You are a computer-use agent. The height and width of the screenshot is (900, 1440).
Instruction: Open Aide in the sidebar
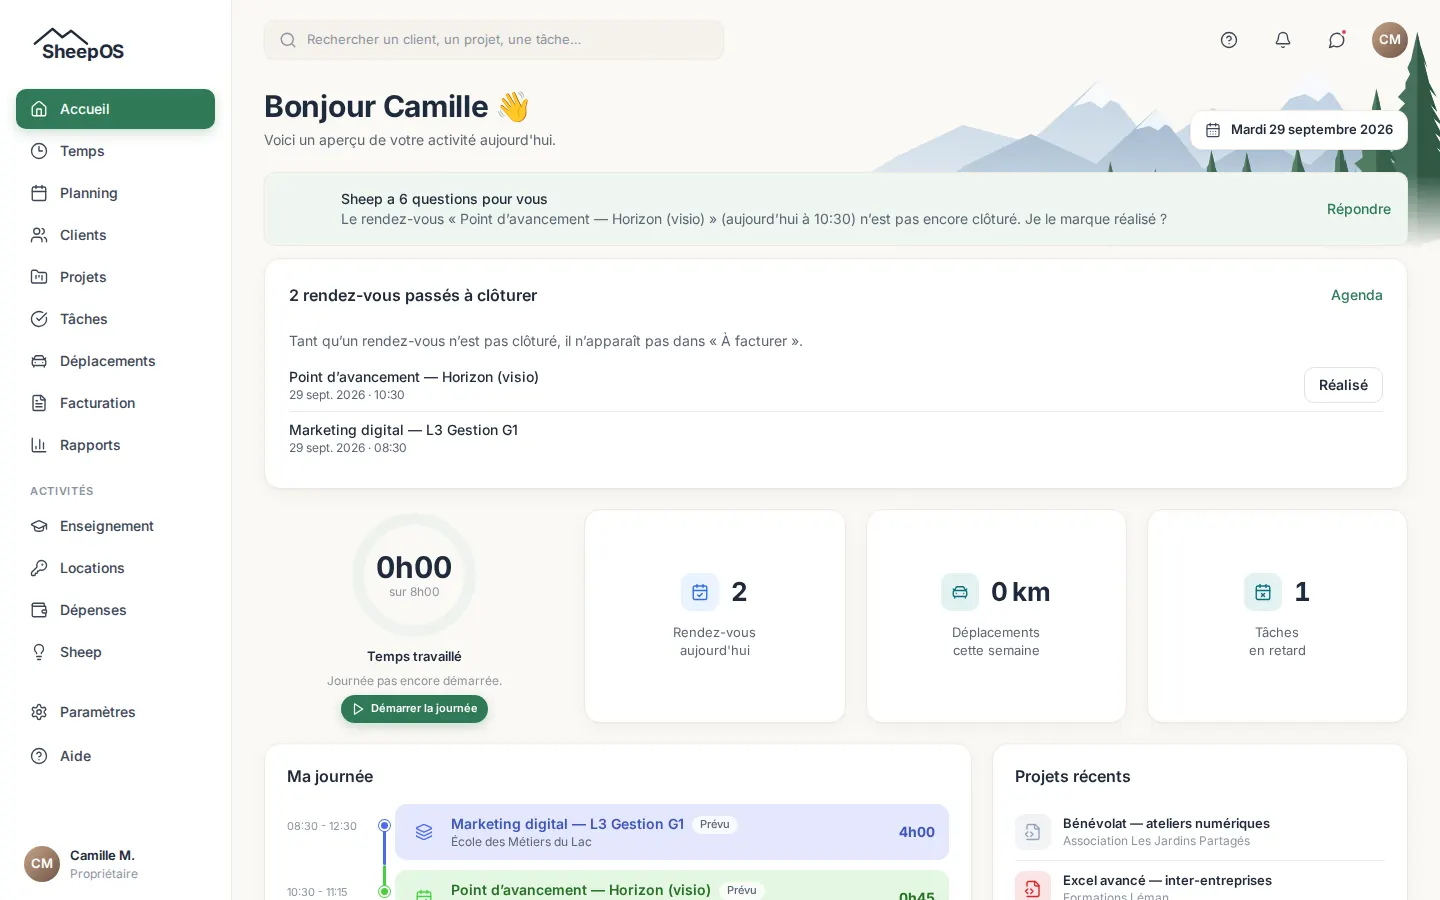tap(115, 756)
